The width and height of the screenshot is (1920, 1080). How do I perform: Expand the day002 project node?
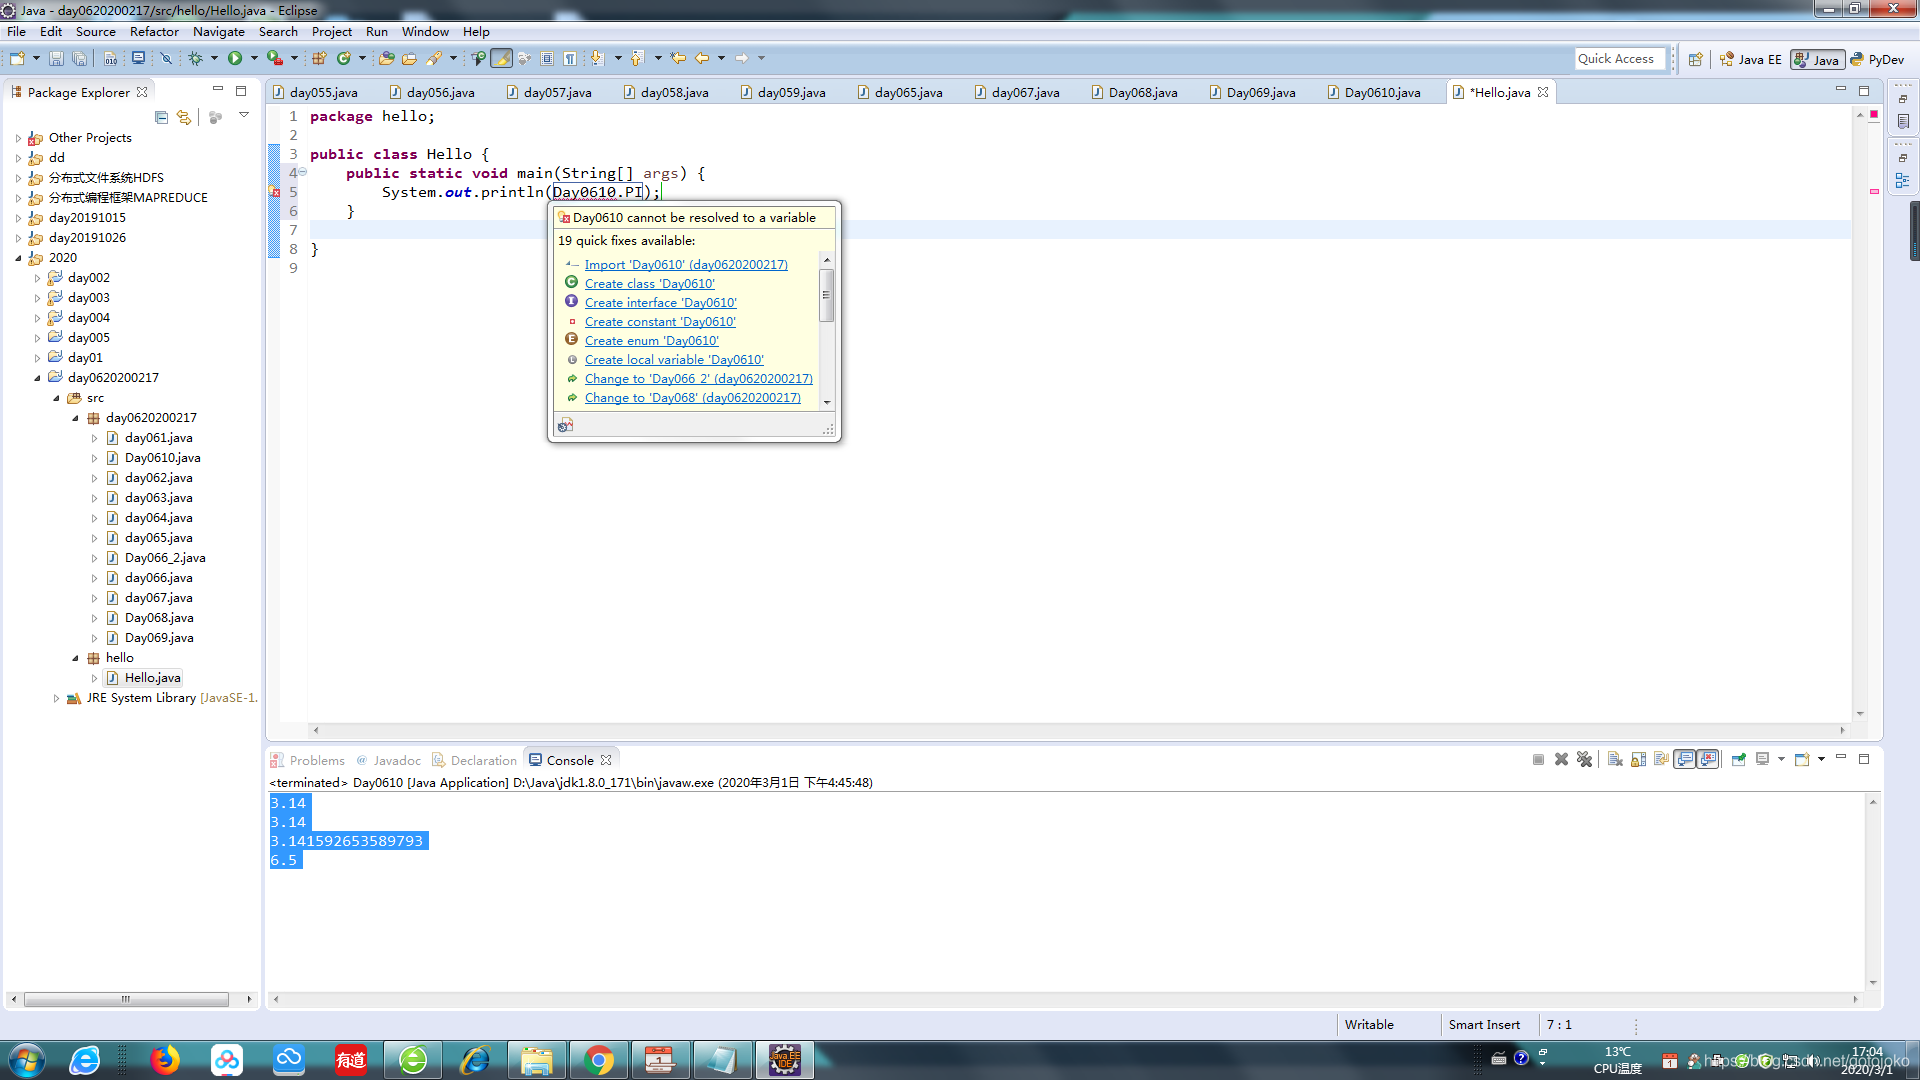37,278
